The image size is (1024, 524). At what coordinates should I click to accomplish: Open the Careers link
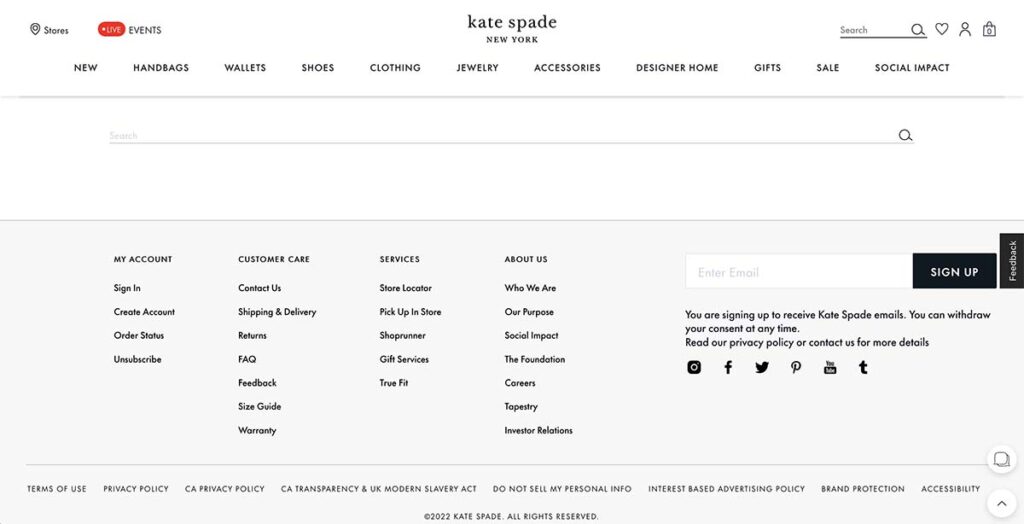pos(520,383)
